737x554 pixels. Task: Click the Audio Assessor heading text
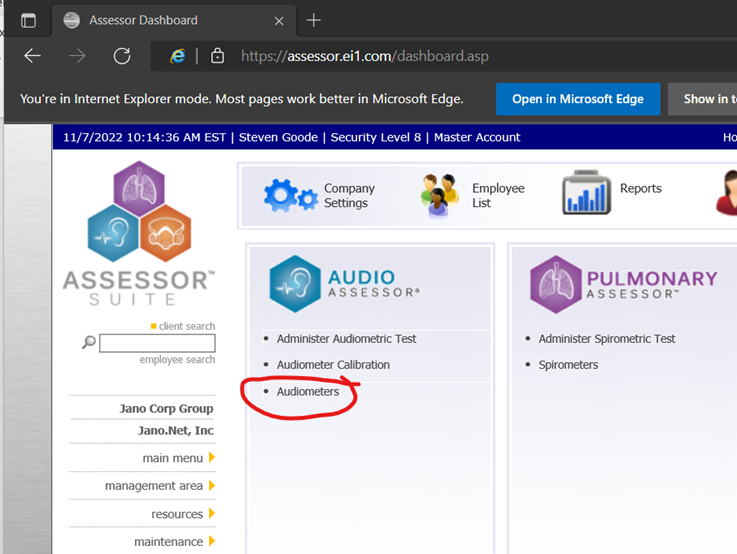374,284
